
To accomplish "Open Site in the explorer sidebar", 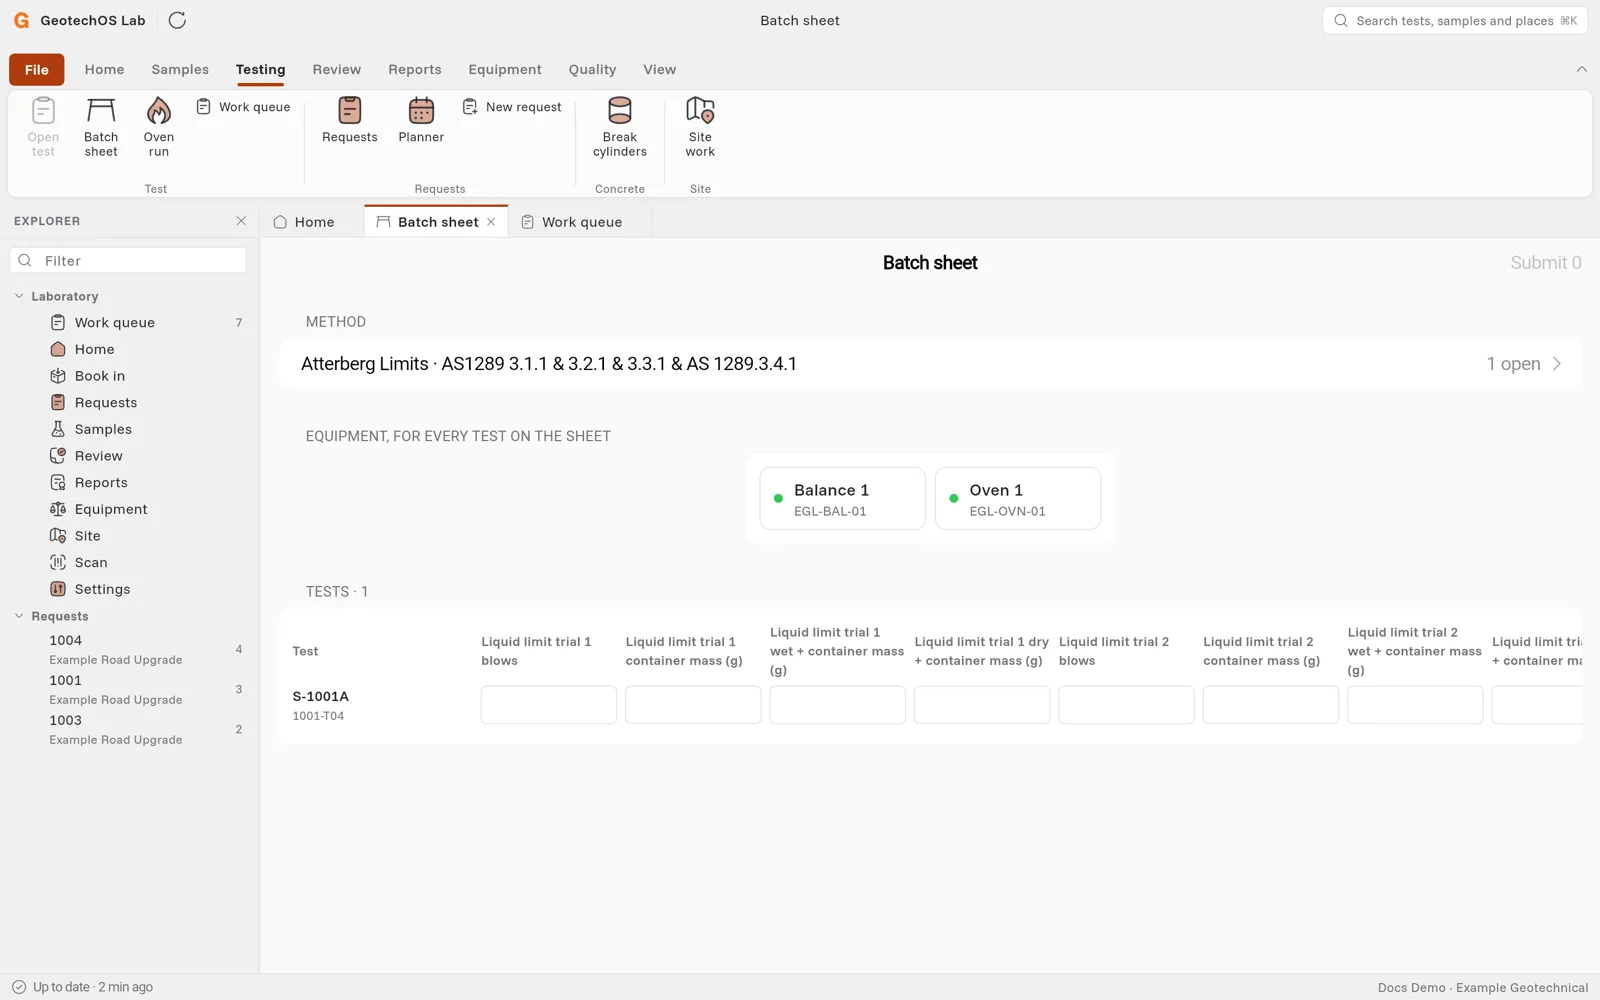I will click(x=128, y=536).
